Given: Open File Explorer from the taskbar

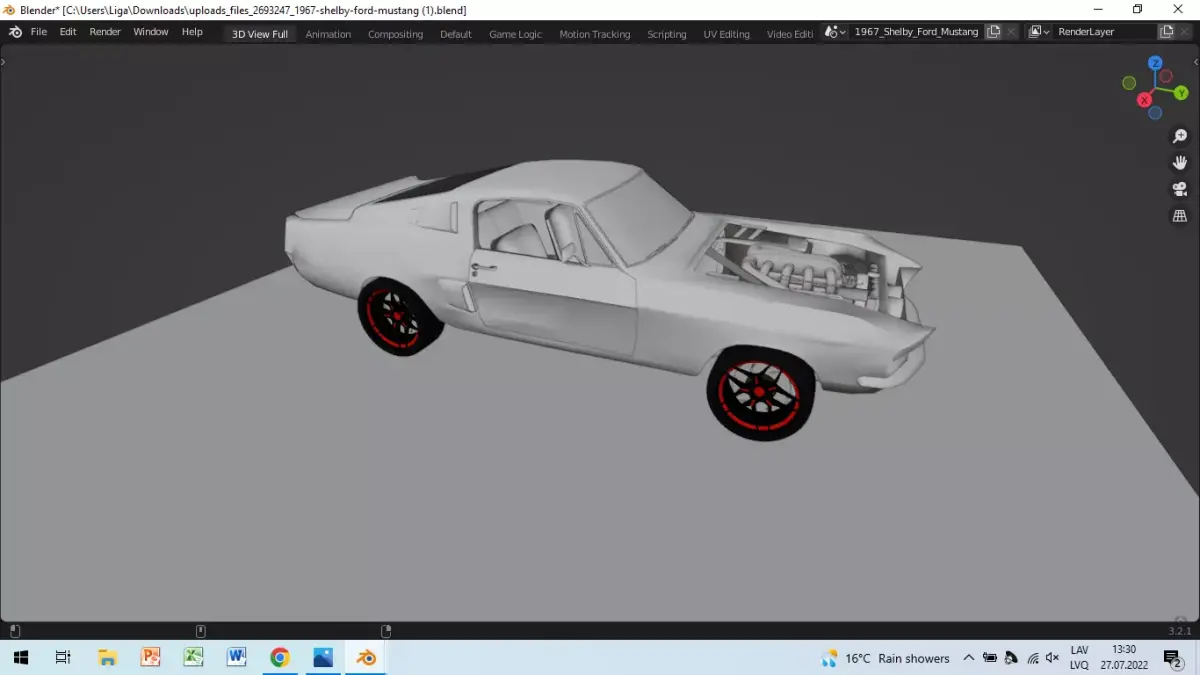Looking at the screenshot, I should [x=107, y=657].
